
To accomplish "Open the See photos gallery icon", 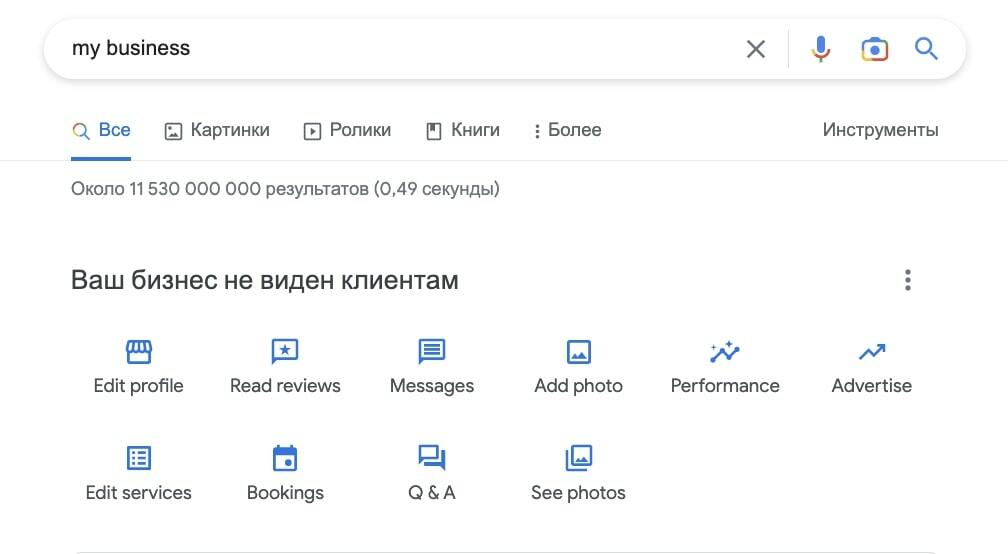I will point(579,458).
